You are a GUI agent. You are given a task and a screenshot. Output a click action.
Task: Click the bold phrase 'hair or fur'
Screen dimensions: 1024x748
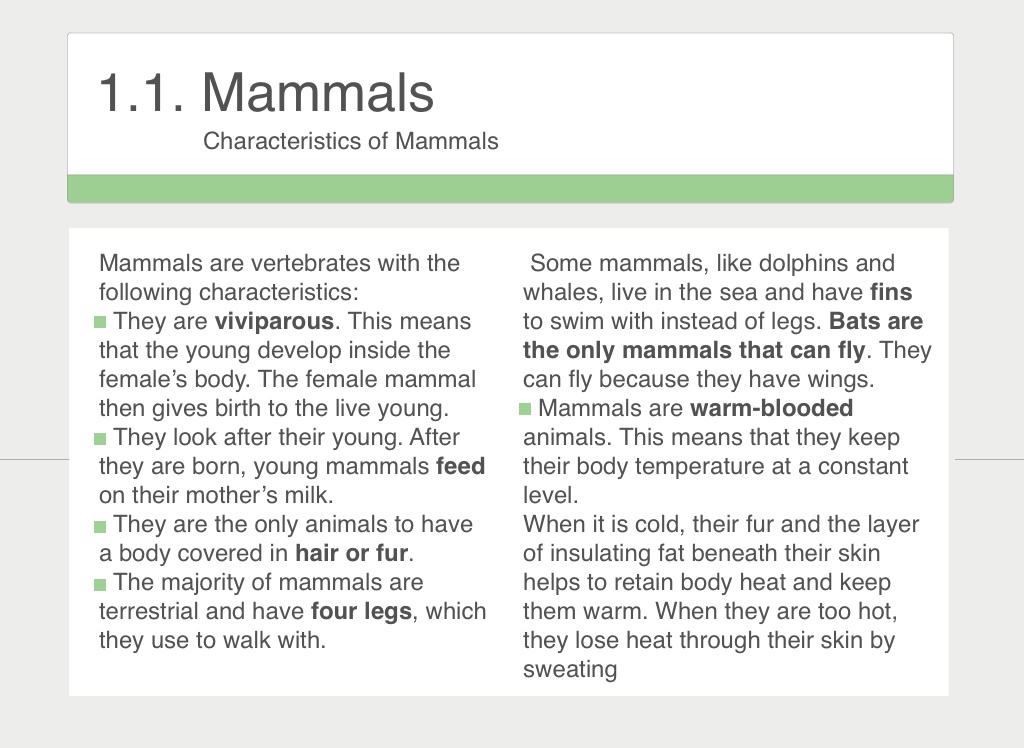354,554
